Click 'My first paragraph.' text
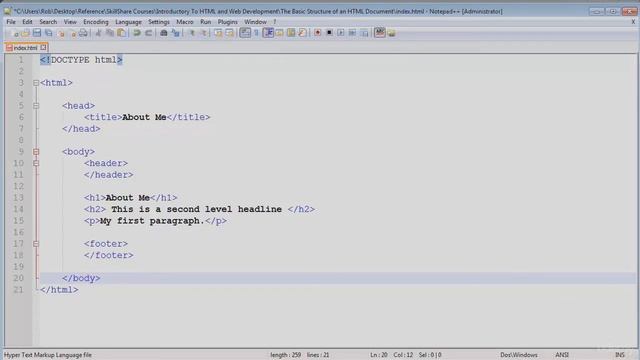 coord(152,221)
